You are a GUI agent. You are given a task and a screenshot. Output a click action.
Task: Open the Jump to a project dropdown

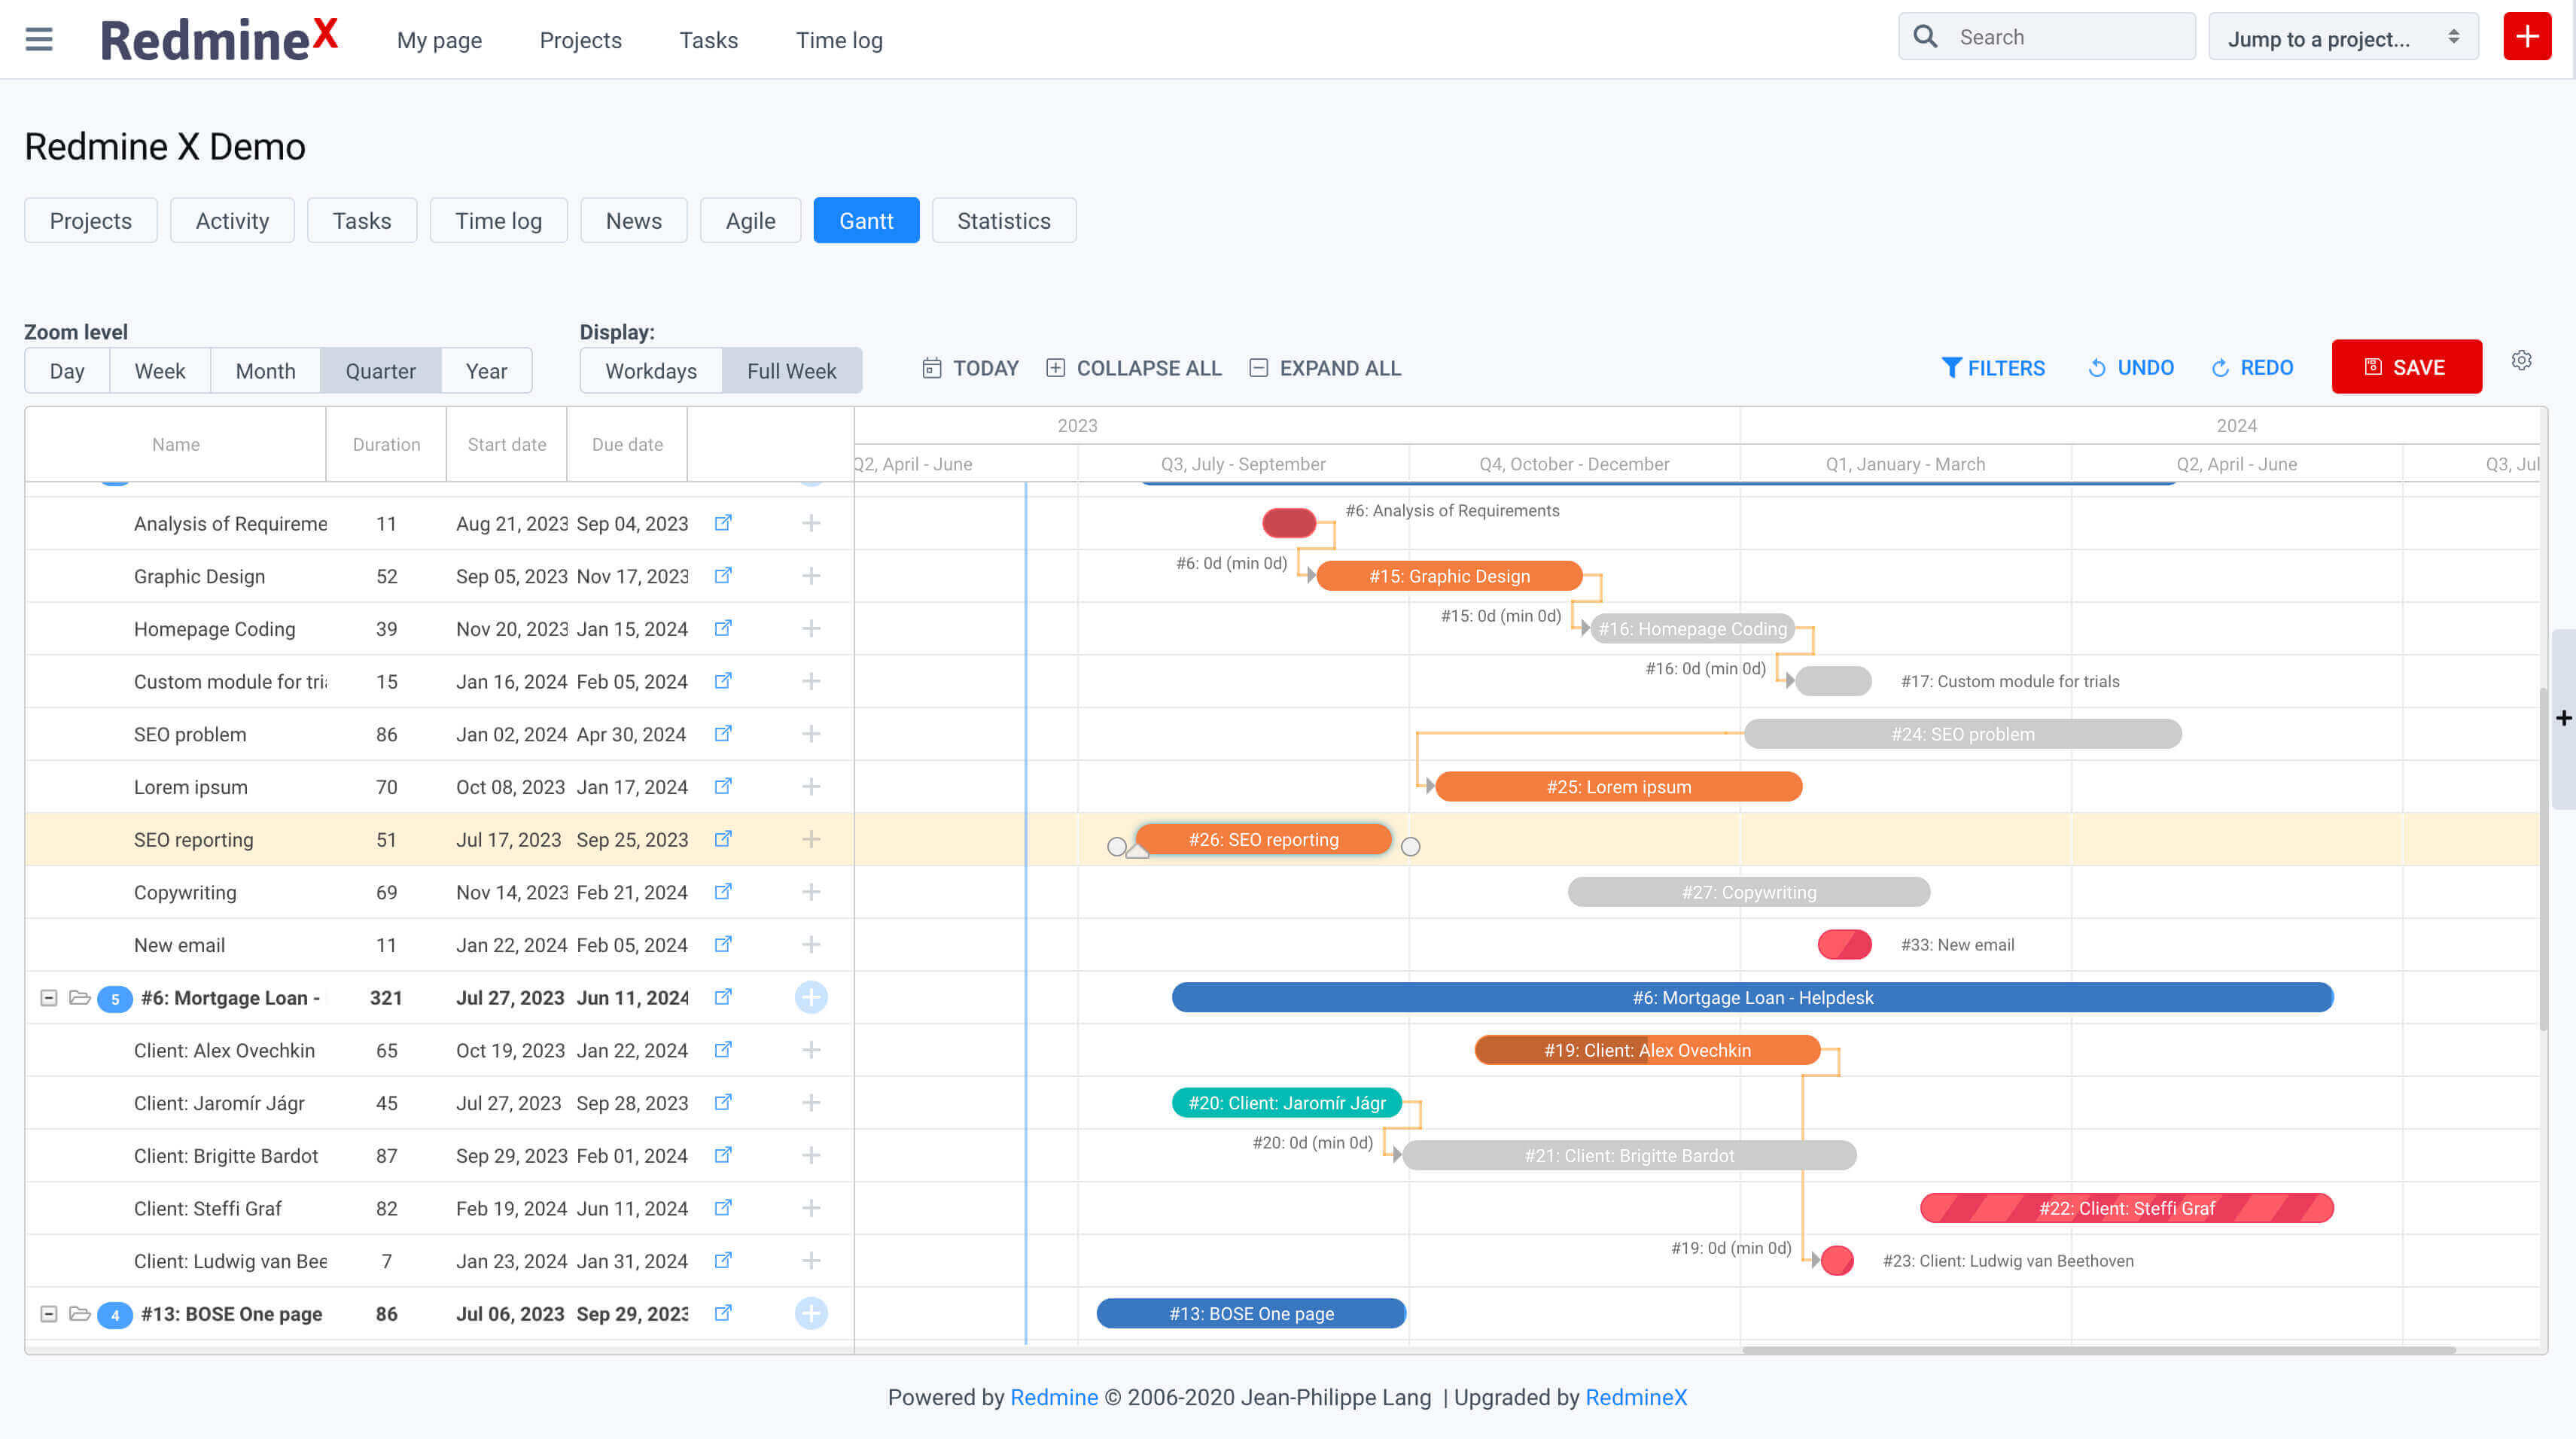(2342, 37)
